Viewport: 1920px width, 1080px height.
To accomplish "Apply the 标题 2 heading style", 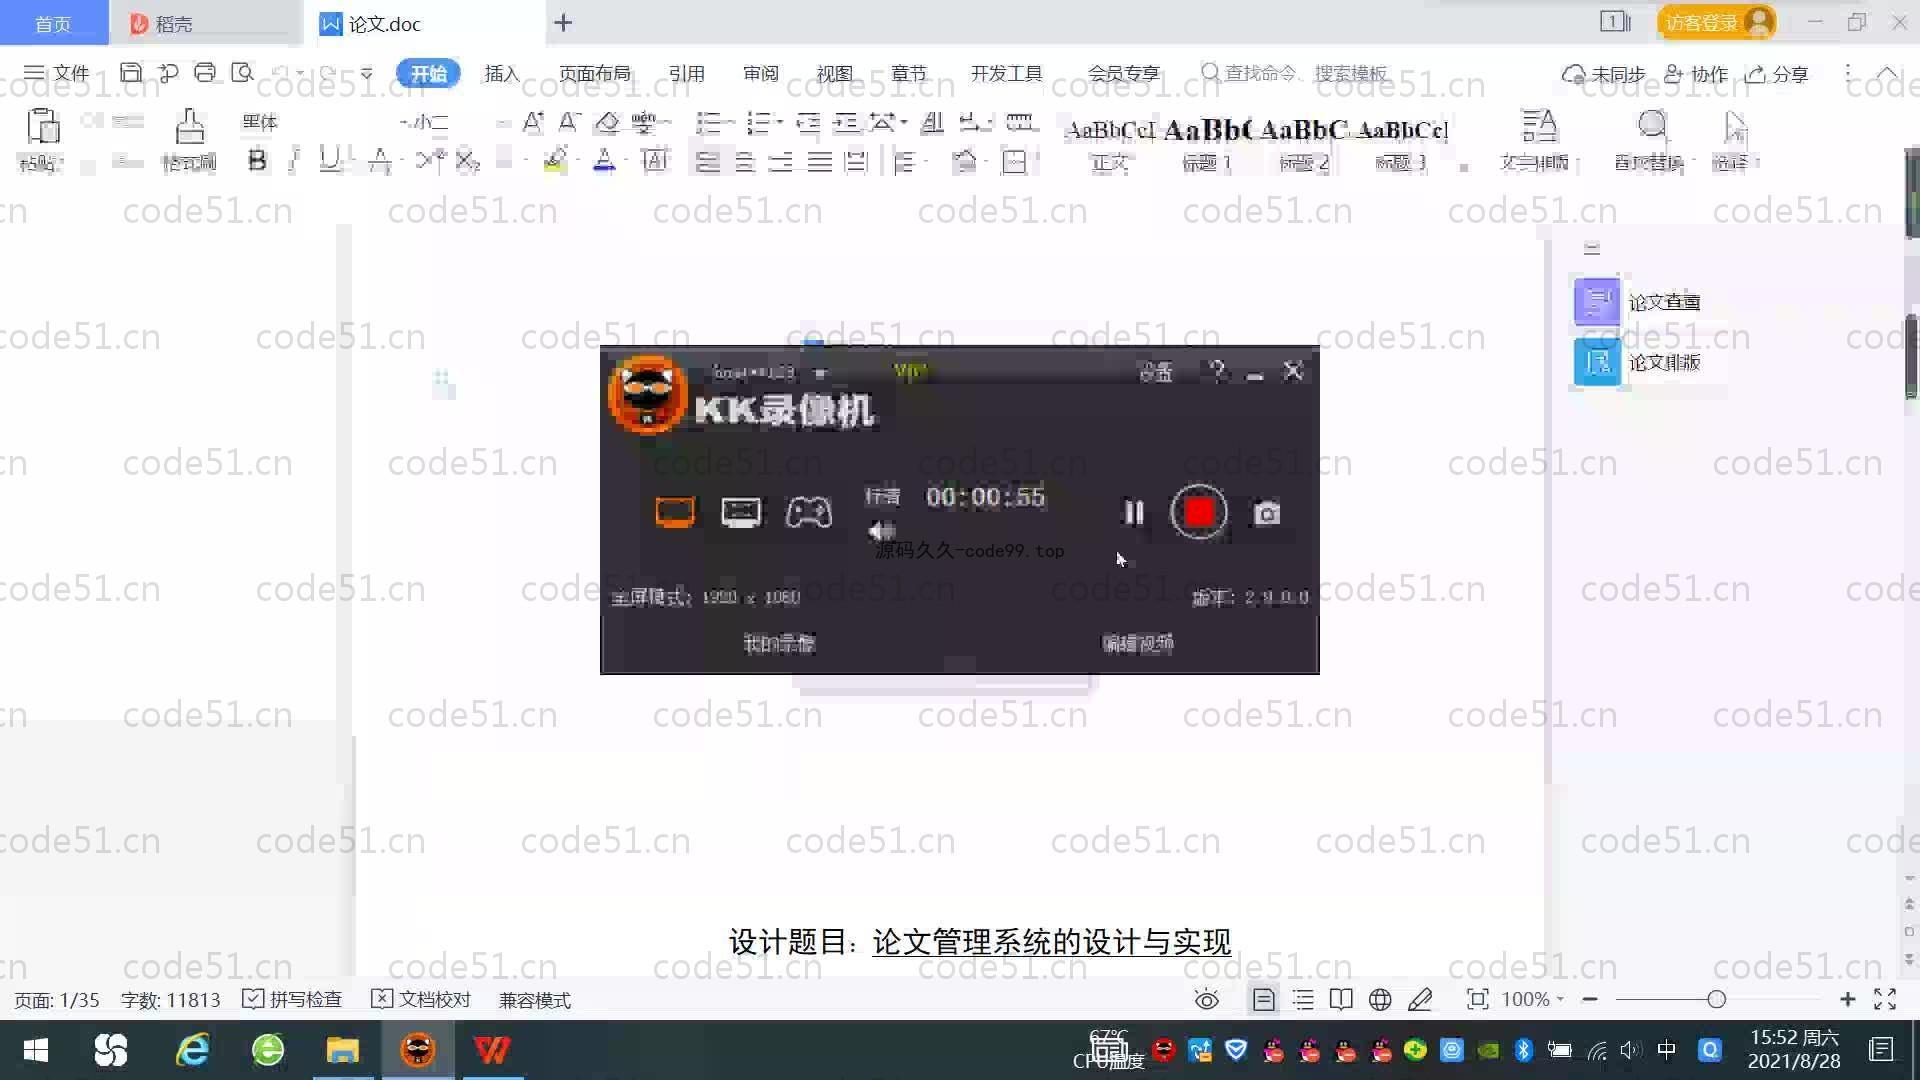I will (x=1304, y=143).
